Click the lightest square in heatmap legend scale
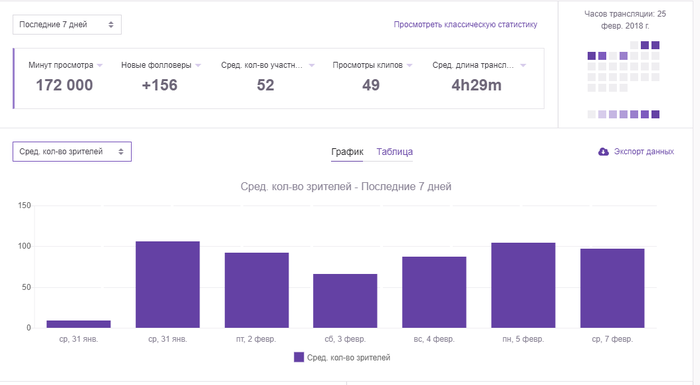 click(x=592, y=114)
